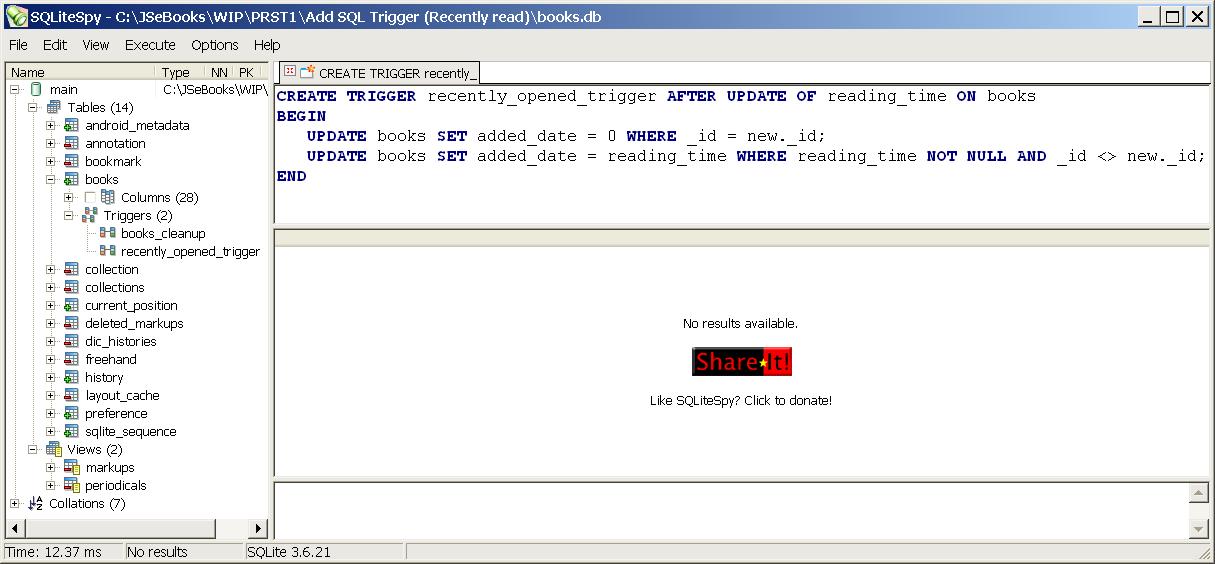Click the dic_histories table icon

coord(72,342)
